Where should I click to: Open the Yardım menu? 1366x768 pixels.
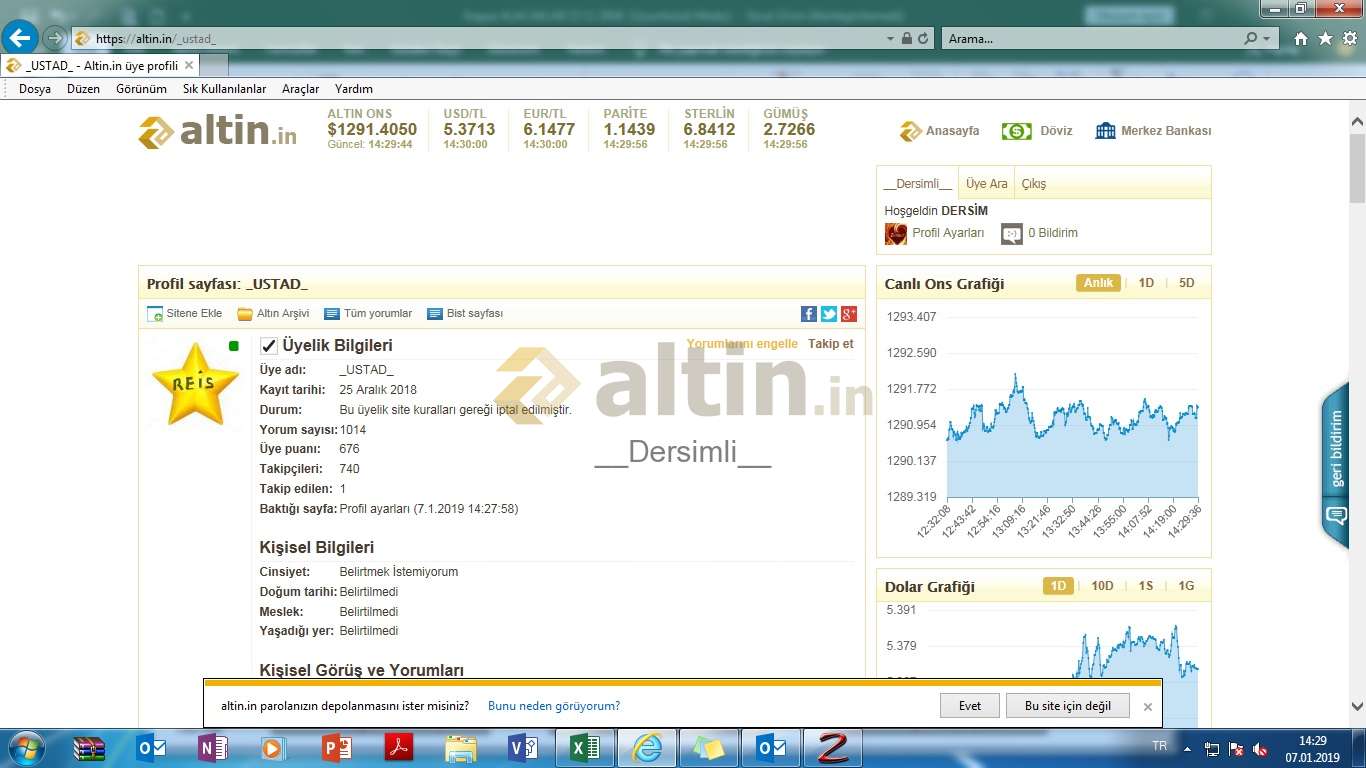(354, 89)
